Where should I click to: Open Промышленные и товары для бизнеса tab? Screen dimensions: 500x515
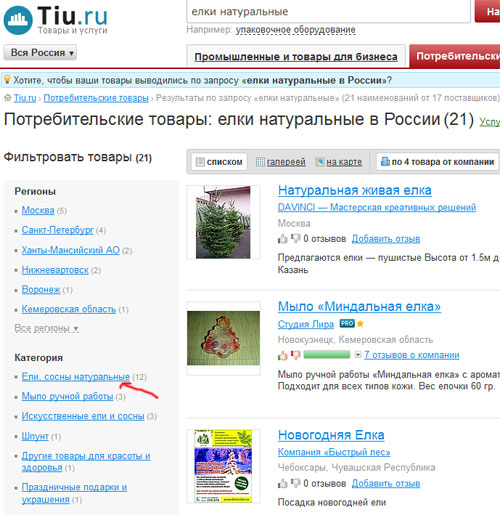(x=296, y=57)
